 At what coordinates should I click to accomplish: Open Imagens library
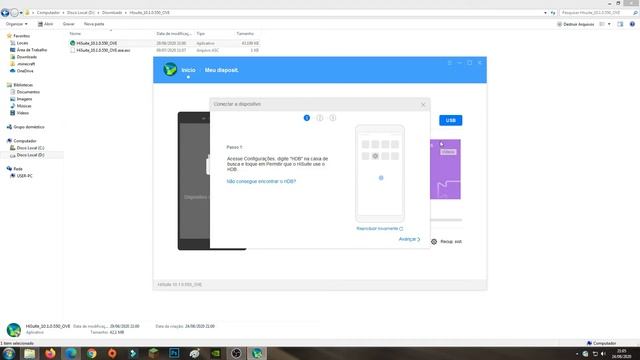pos(24,99)
